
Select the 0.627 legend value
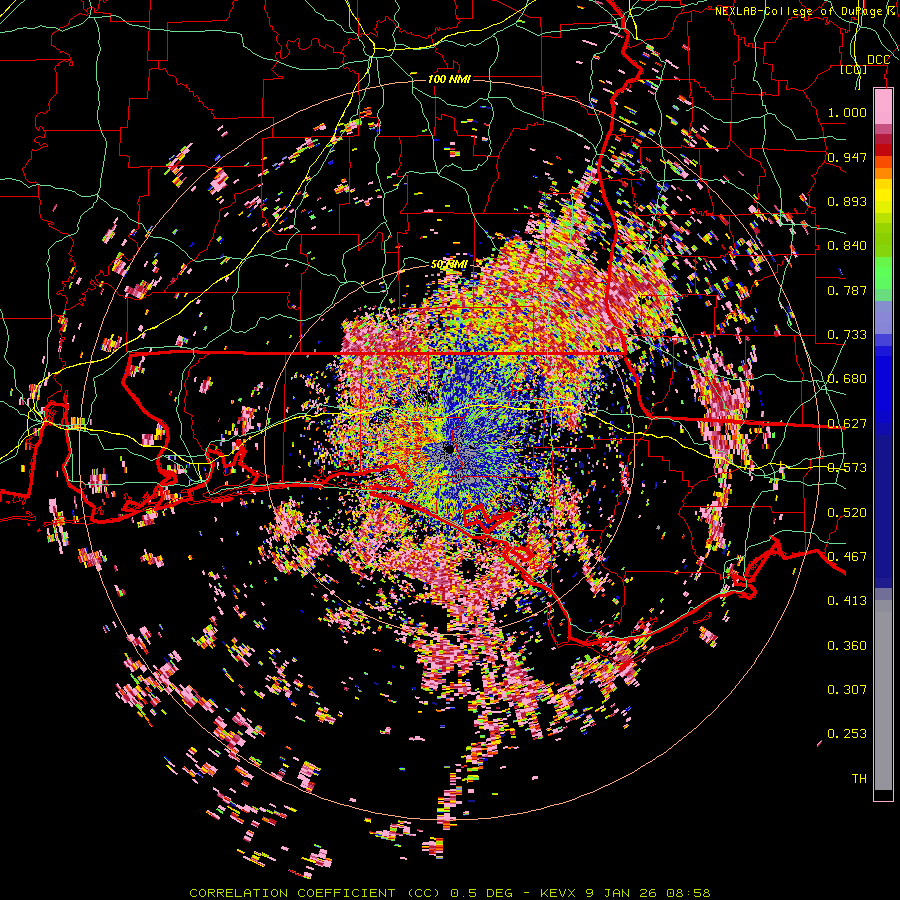click(x=847, y=423)
